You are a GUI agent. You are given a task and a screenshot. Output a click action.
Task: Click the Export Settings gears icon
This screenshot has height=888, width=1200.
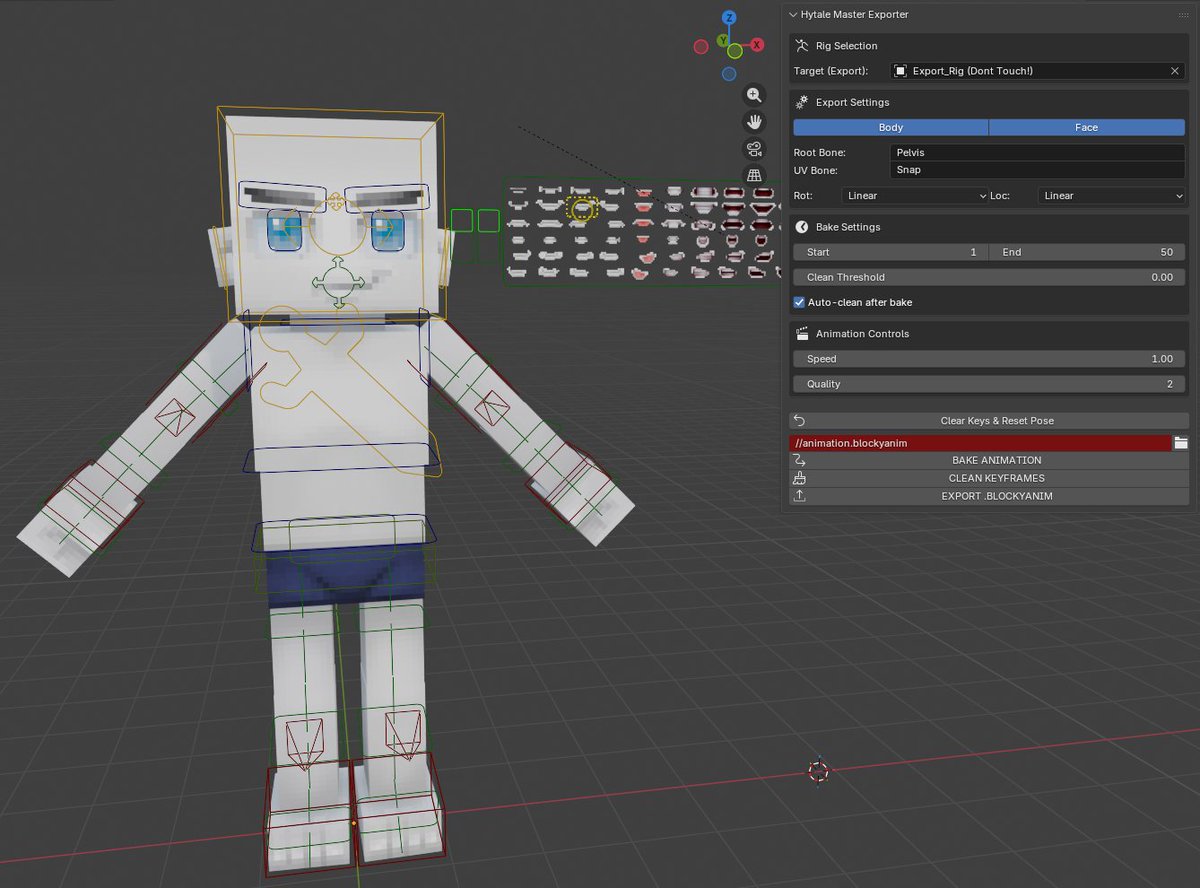pos(802,102)
